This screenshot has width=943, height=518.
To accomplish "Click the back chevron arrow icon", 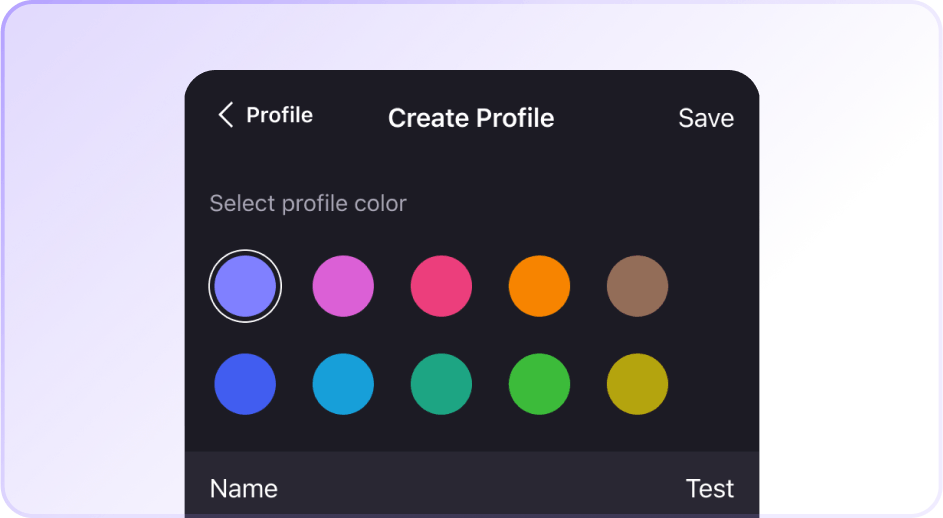I will pos(225,115).
